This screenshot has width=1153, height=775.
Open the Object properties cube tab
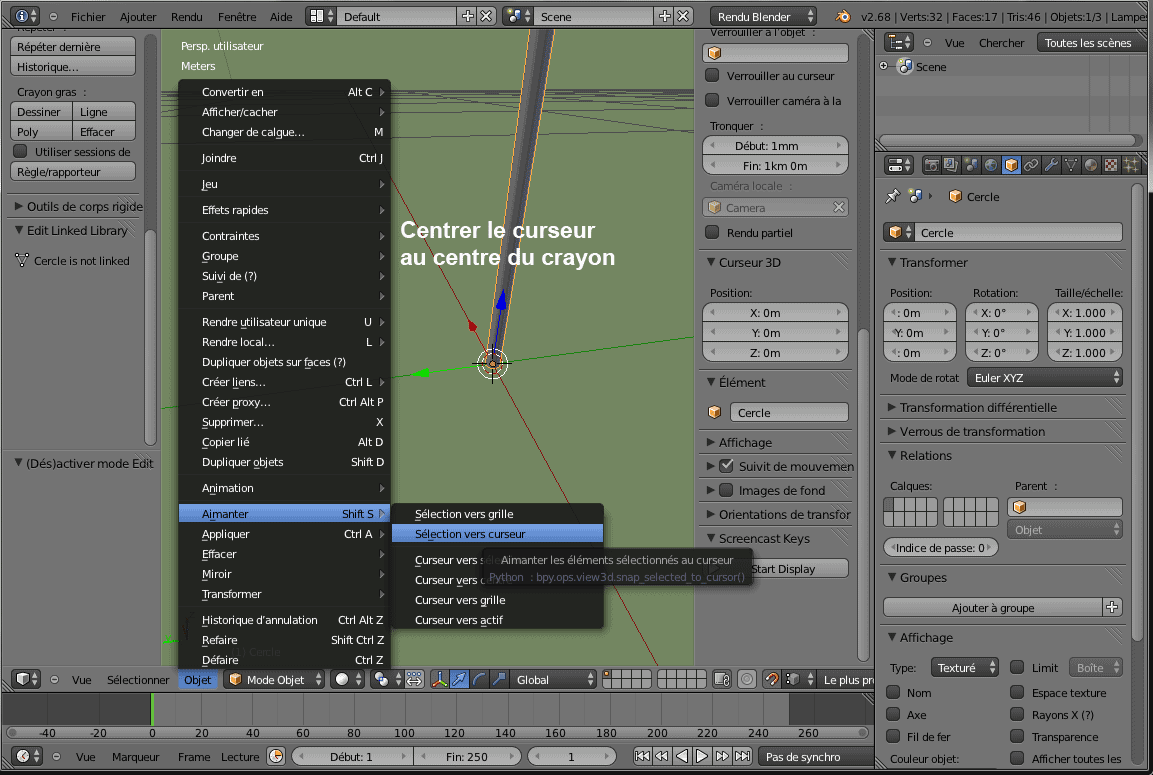tap(1011, 165)
